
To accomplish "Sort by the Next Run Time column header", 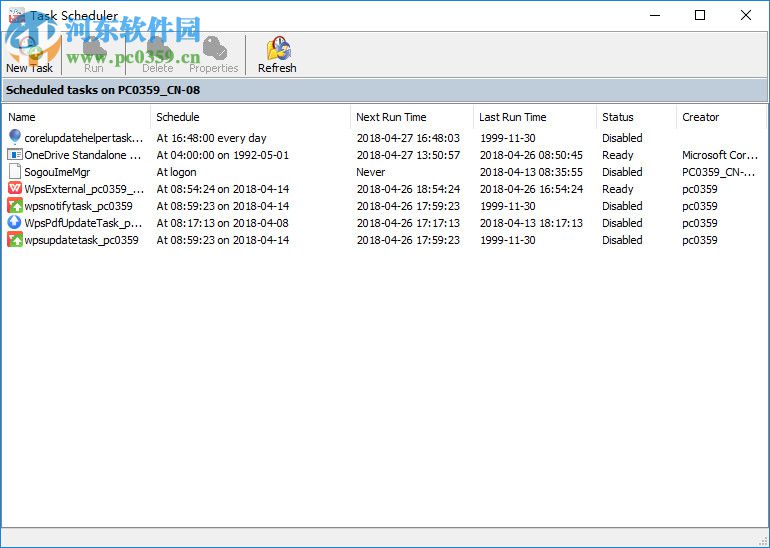I will tap(391, 117).
